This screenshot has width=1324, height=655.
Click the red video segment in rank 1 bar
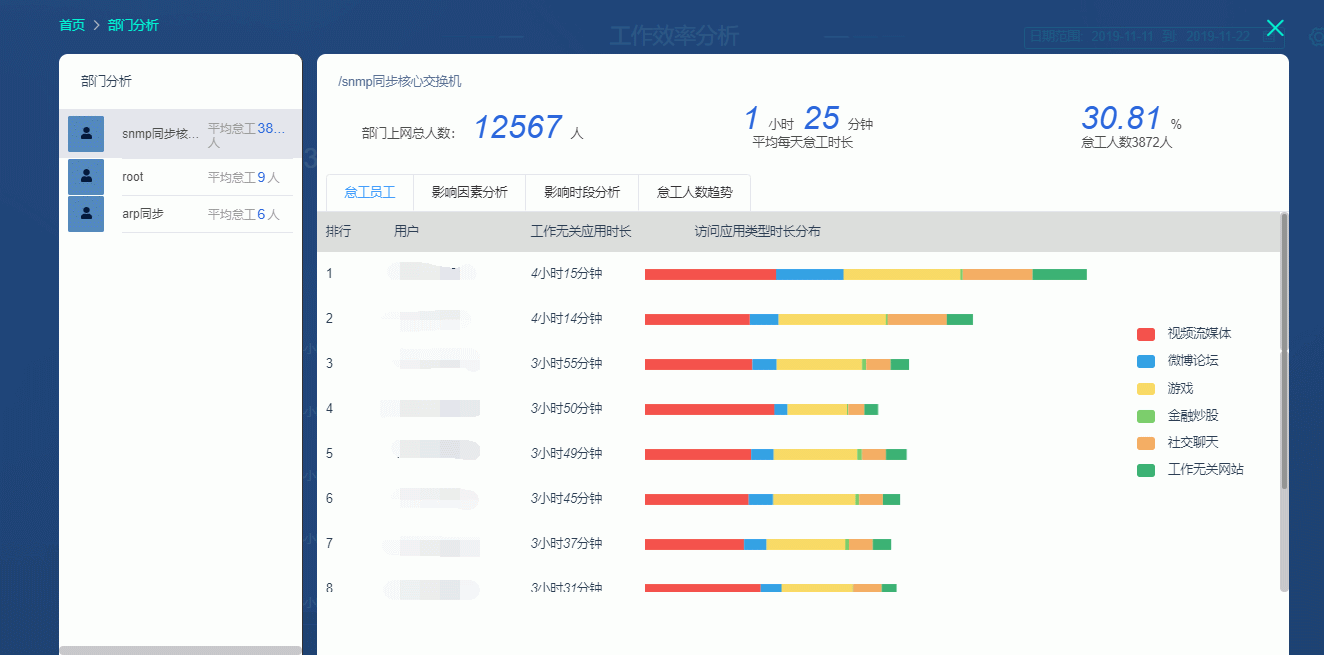click(709, 274)
